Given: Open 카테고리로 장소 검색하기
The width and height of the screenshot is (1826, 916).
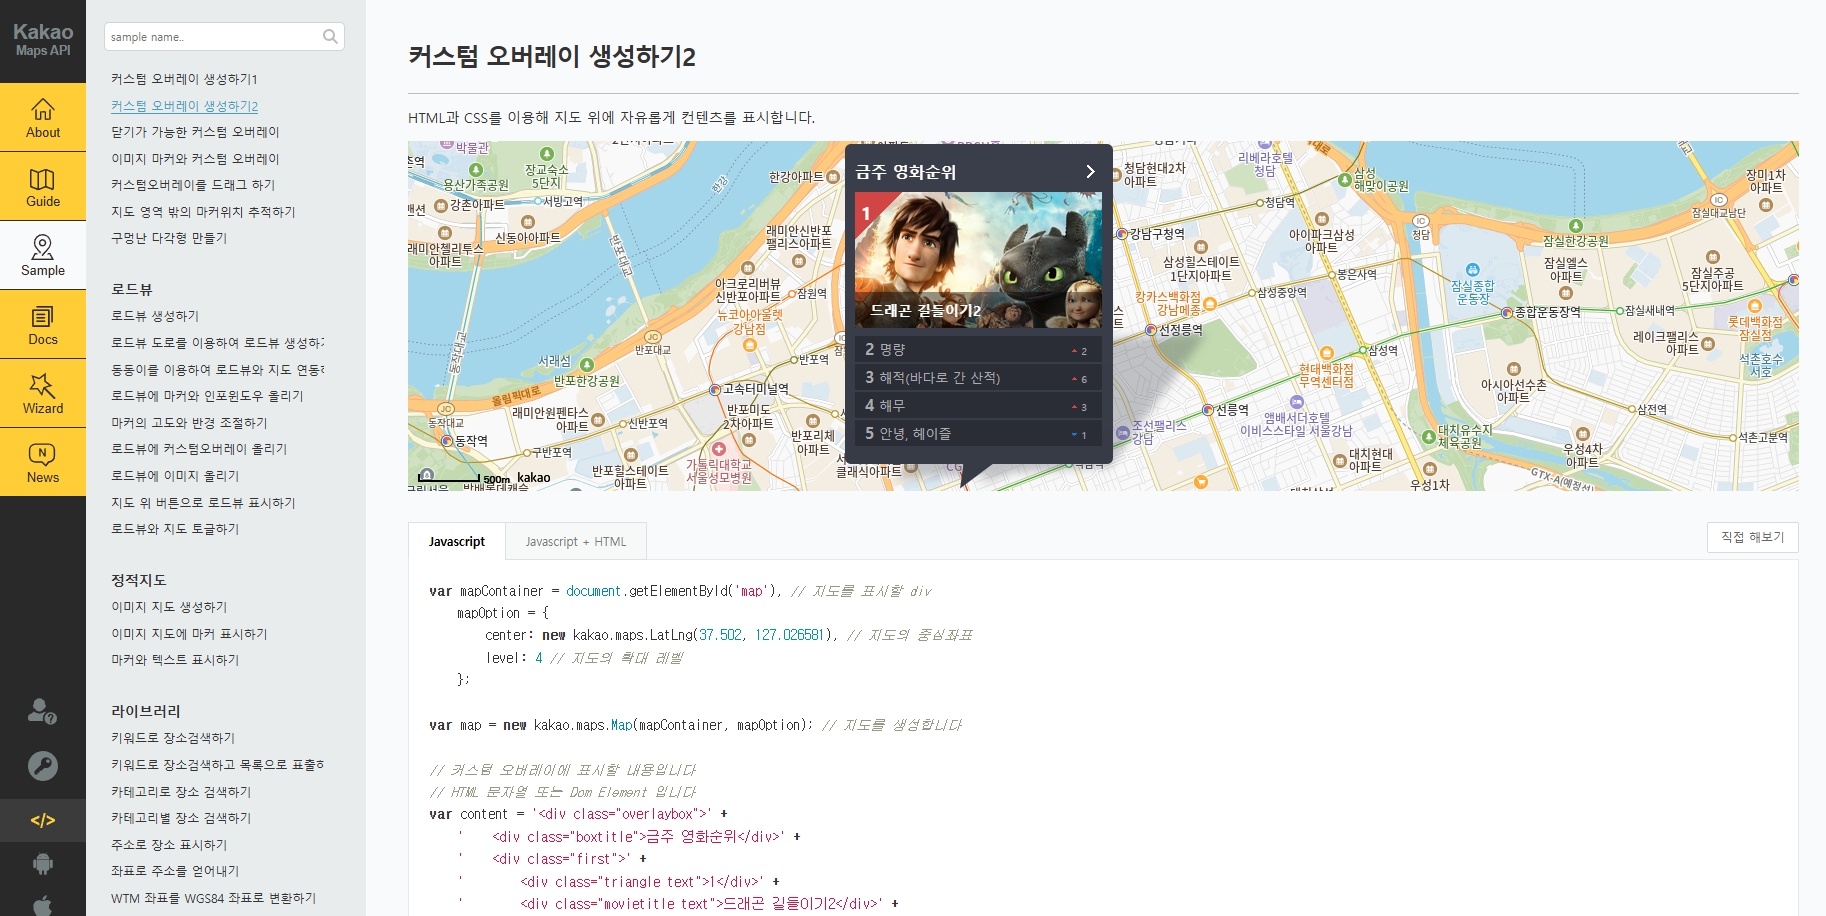Looking at the screenshot, I should (x=181, y=792).
